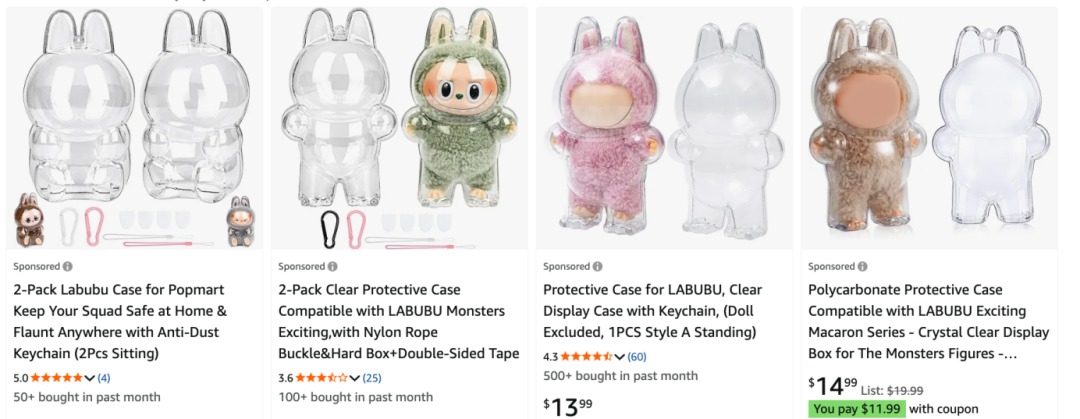Open 2-Pack Clear Protective Case title link
The height and width of the screenshot is (419, 1080).
398,322
